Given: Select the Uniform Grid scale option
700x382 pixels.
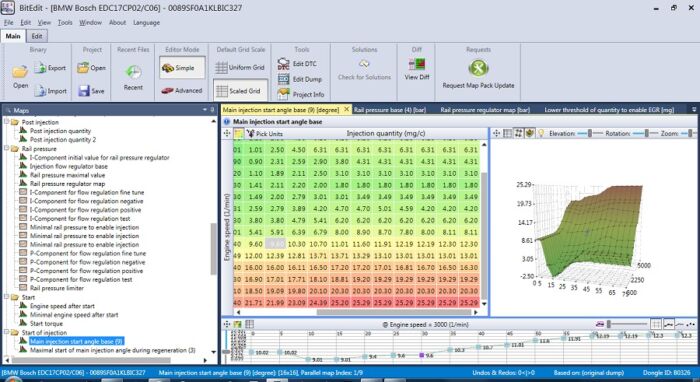Looking at the screenshot, I should (240, 68).
